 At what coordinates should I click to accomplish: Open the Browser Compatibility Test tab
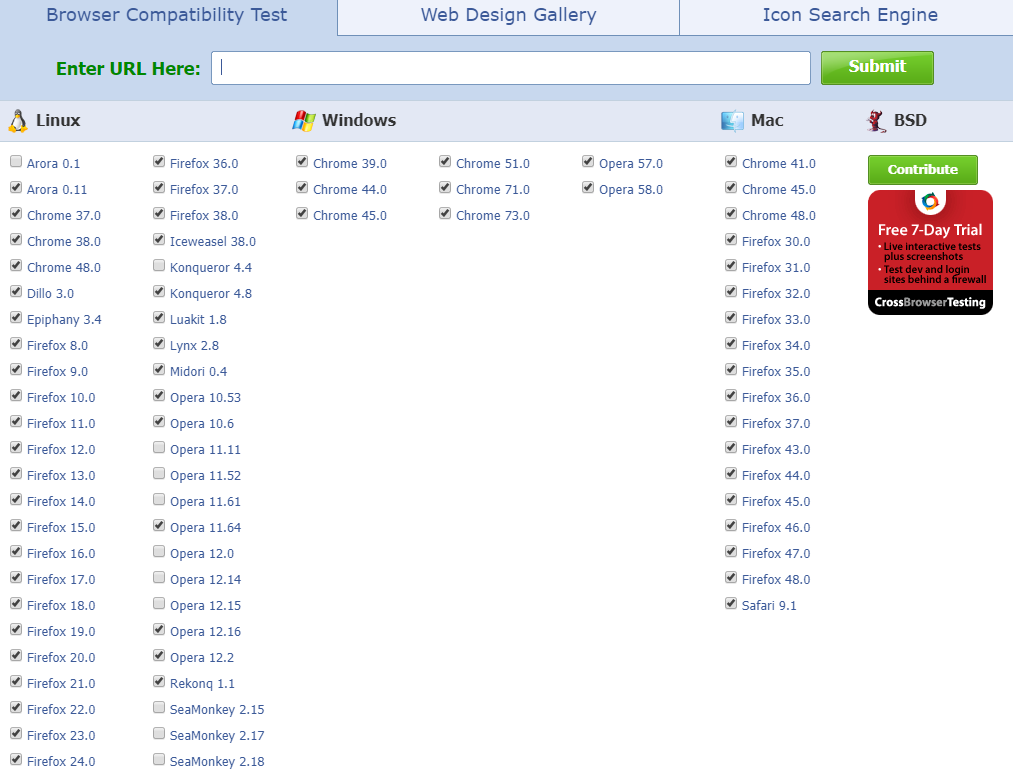(167, 15)
